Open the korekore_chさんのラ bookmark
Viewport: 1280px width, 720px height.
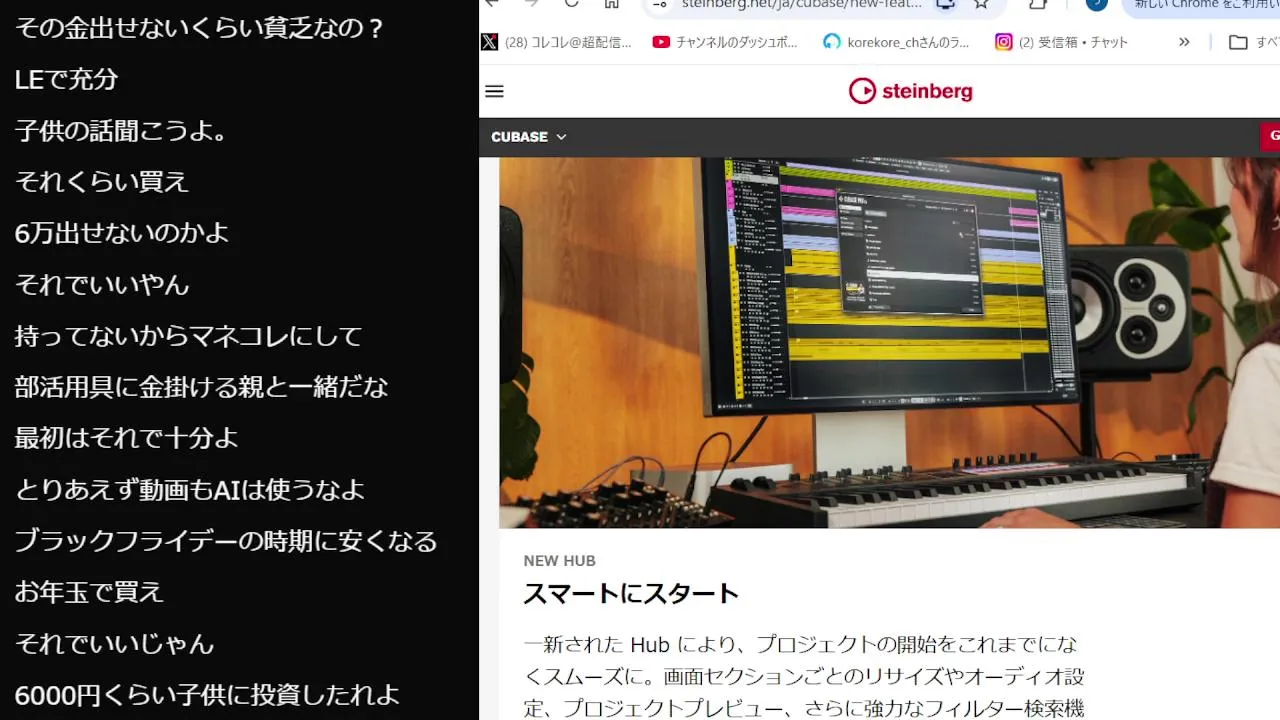pos(896,42)
